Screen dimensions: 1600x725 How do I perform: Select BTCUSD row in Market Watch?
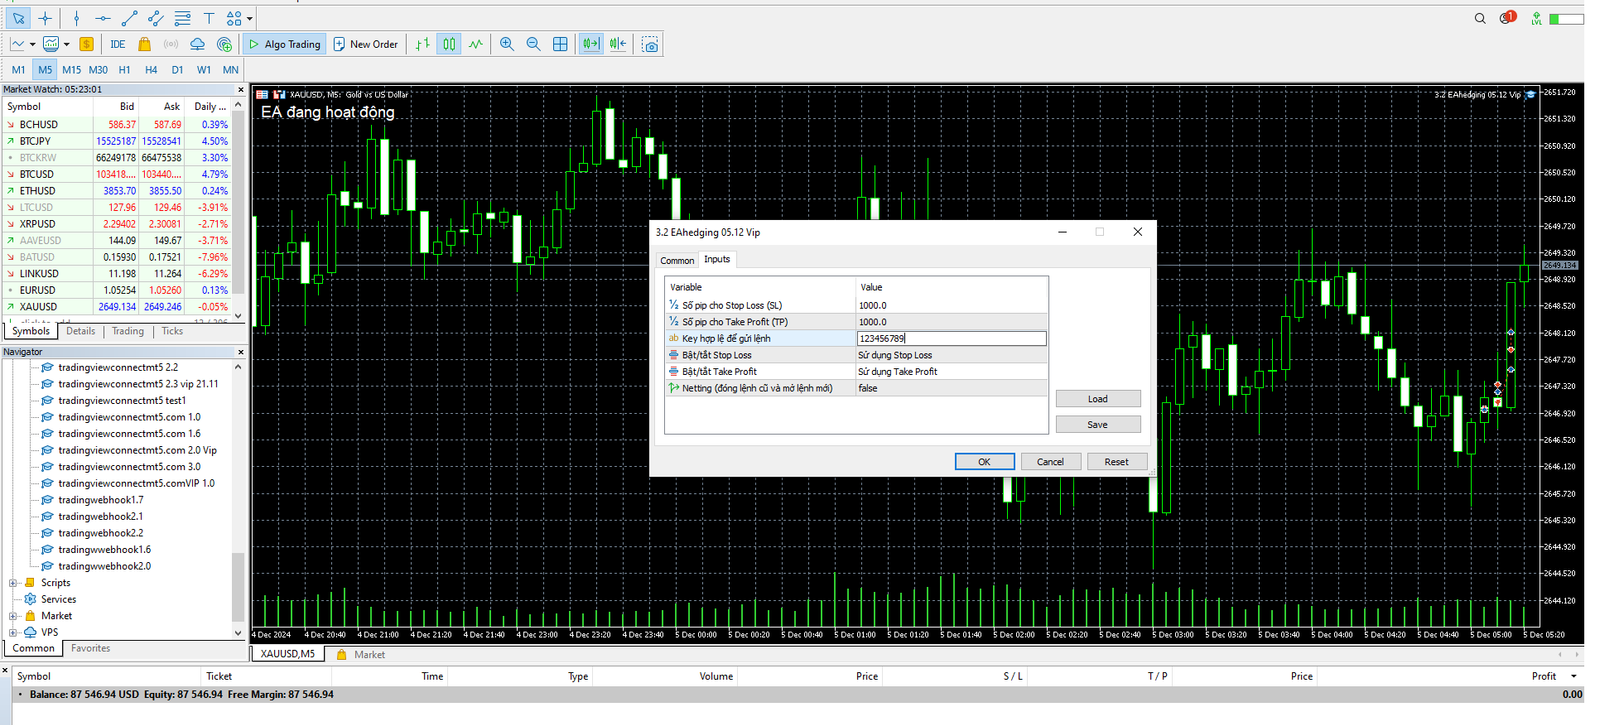click(x=117, y=174)
